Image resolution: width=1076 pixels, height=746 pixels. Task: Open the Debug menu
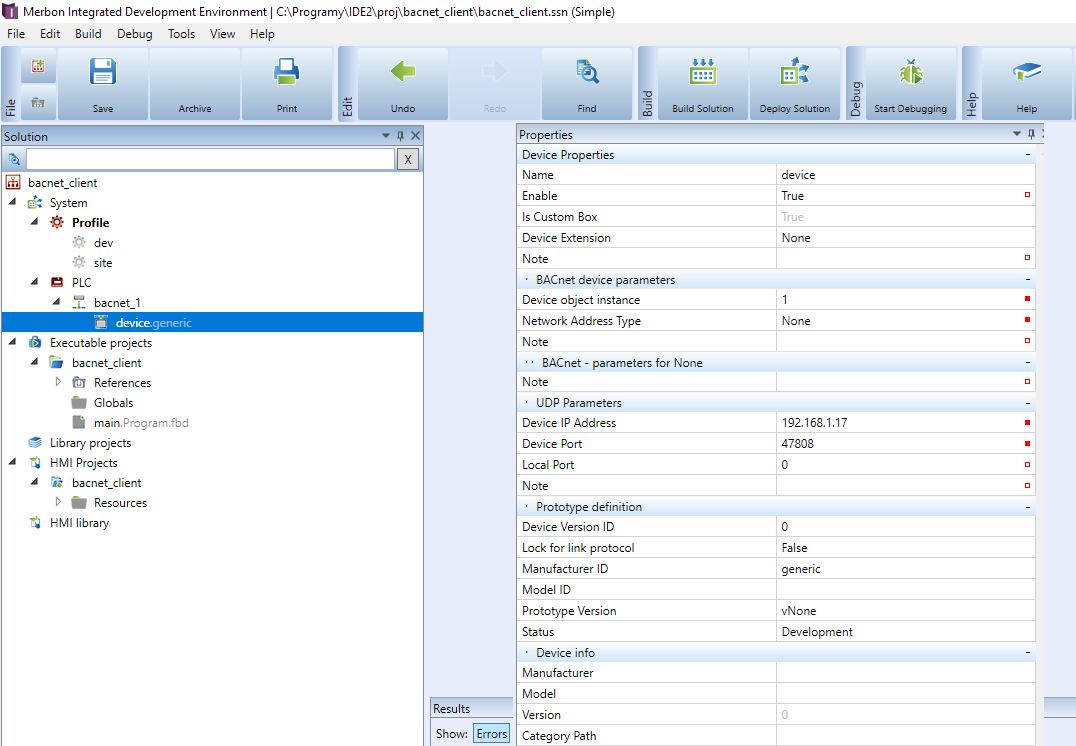pos(134,33)
